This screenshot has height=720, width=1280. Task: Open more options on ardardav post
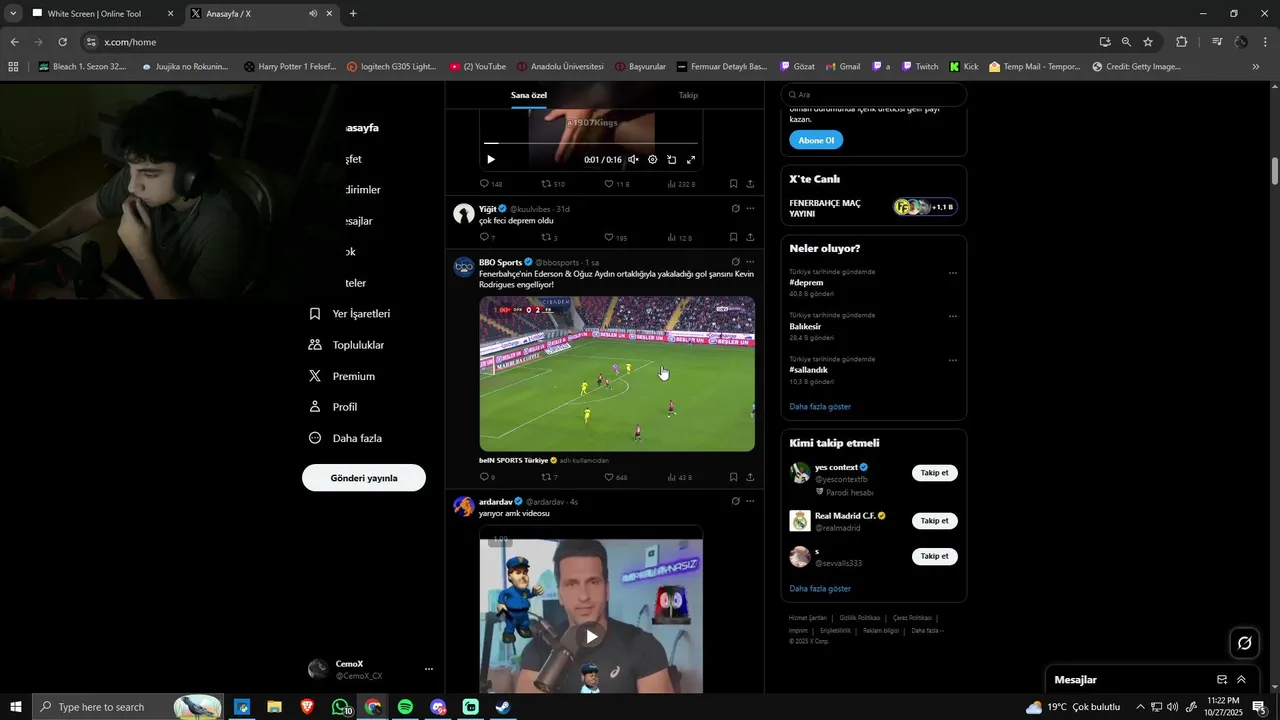[x=750, y=501]
